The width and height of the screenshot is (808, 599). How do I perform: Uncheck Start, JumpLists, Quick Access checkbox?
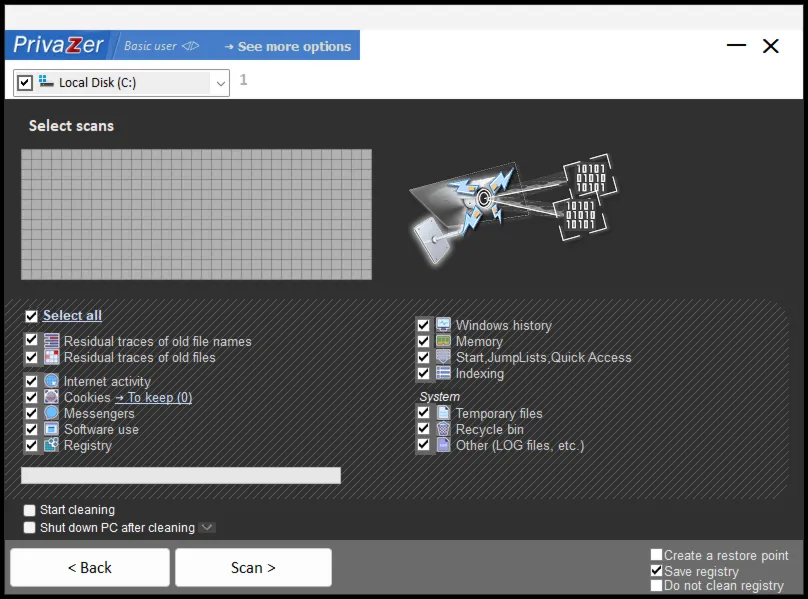coord(423,357)
